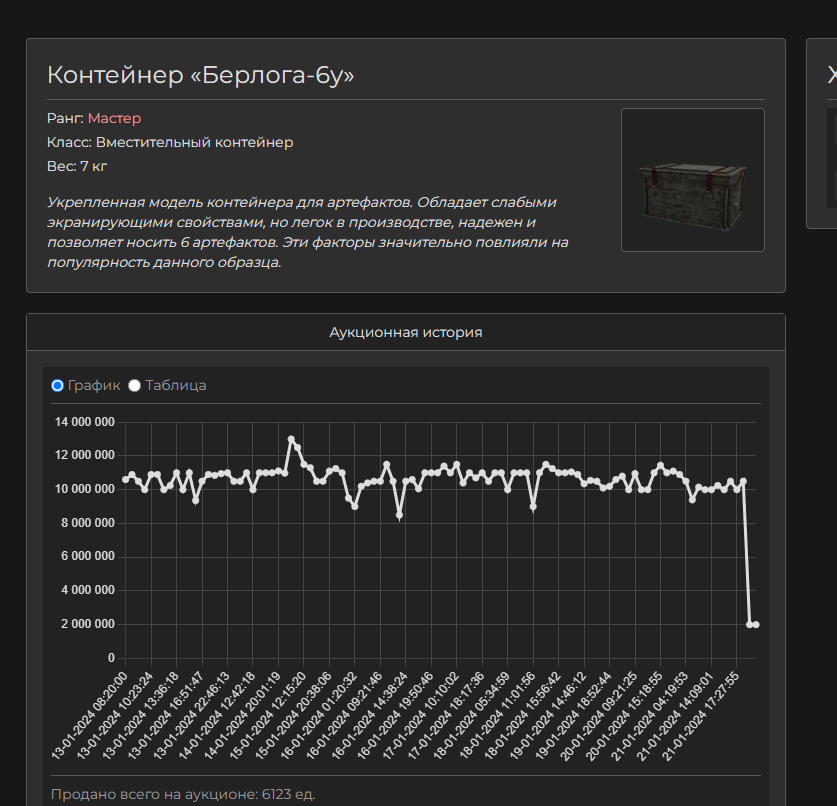Switch to the Таблица view option
Viewport: 837px width, 806px height.
[x=135, y=385]
